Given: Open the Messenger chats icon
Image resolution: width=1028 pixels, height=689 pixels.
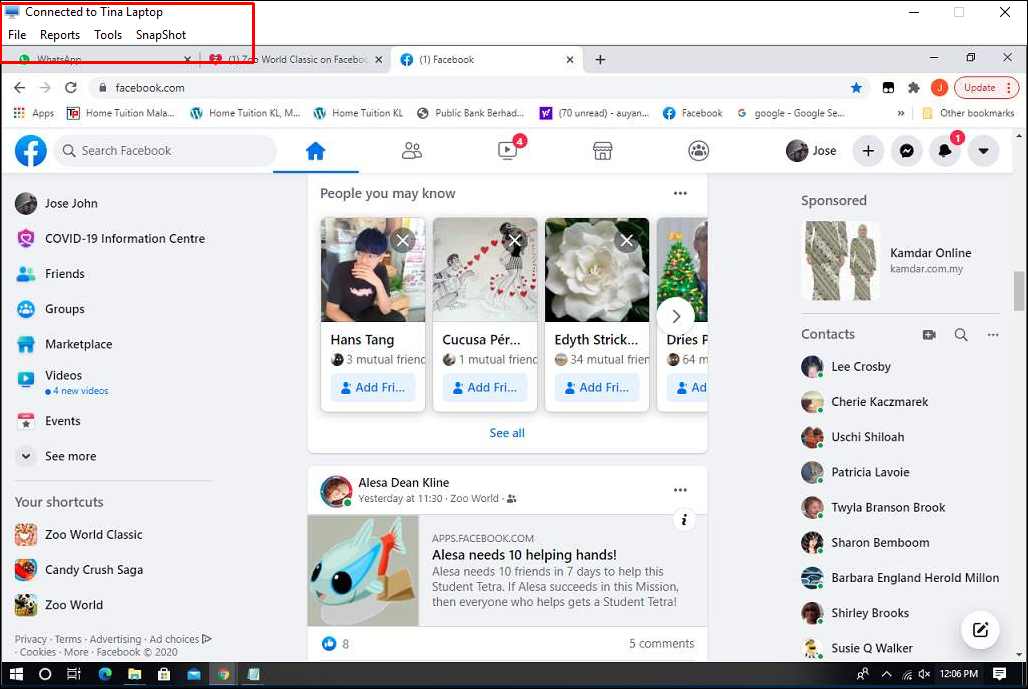Looking at the screenshot, I should 907,150.
